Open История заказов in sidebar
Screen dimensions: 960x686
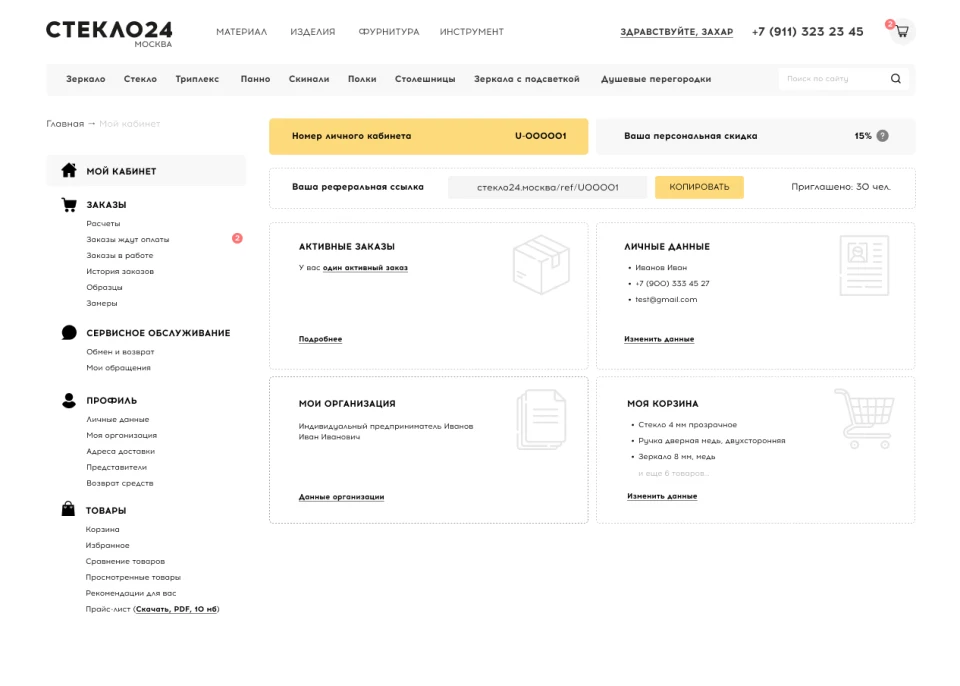120,271
